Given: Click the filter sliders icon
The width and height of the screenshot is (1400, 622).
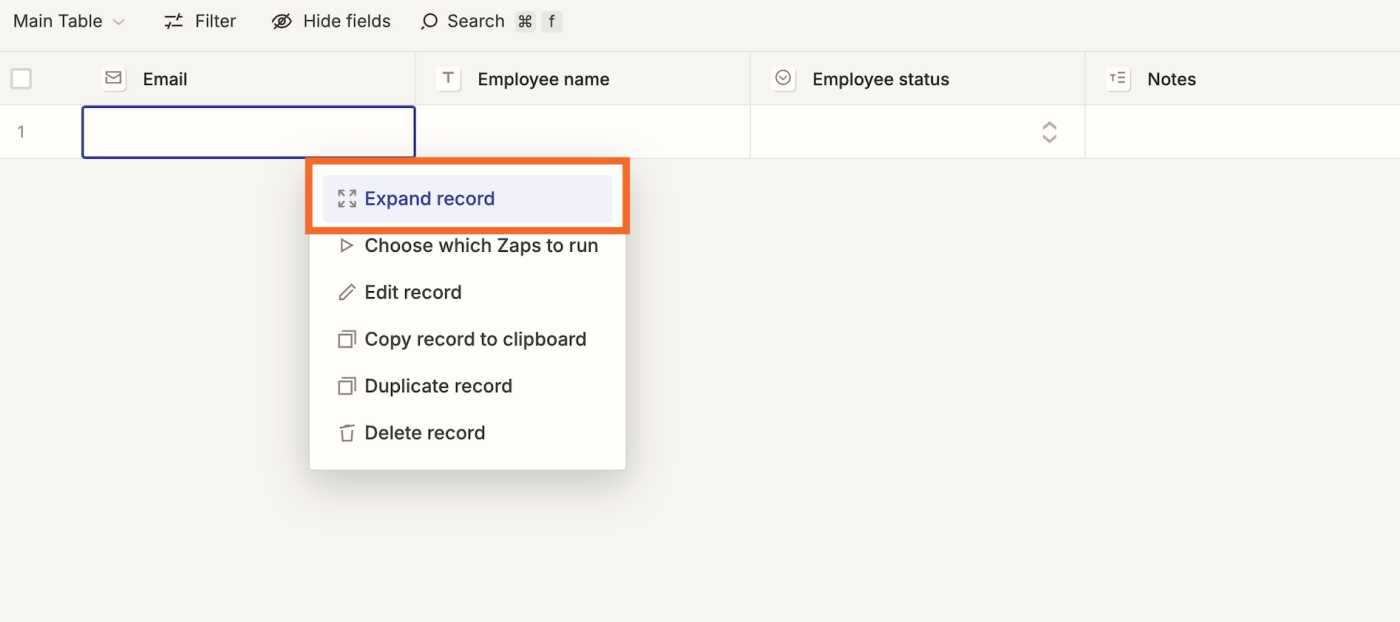Looking at the screenshot, I should click(174, 21).
